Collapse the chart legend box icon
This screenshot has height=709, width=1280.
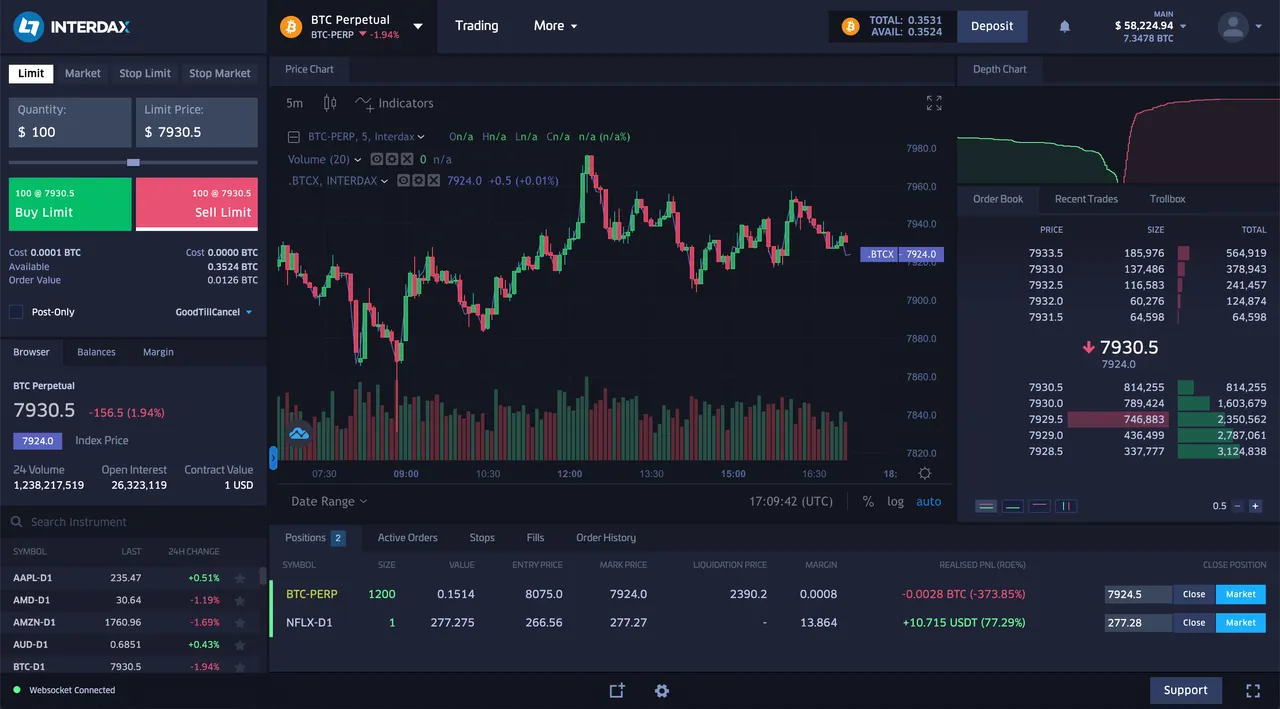(x=294, y=137)
